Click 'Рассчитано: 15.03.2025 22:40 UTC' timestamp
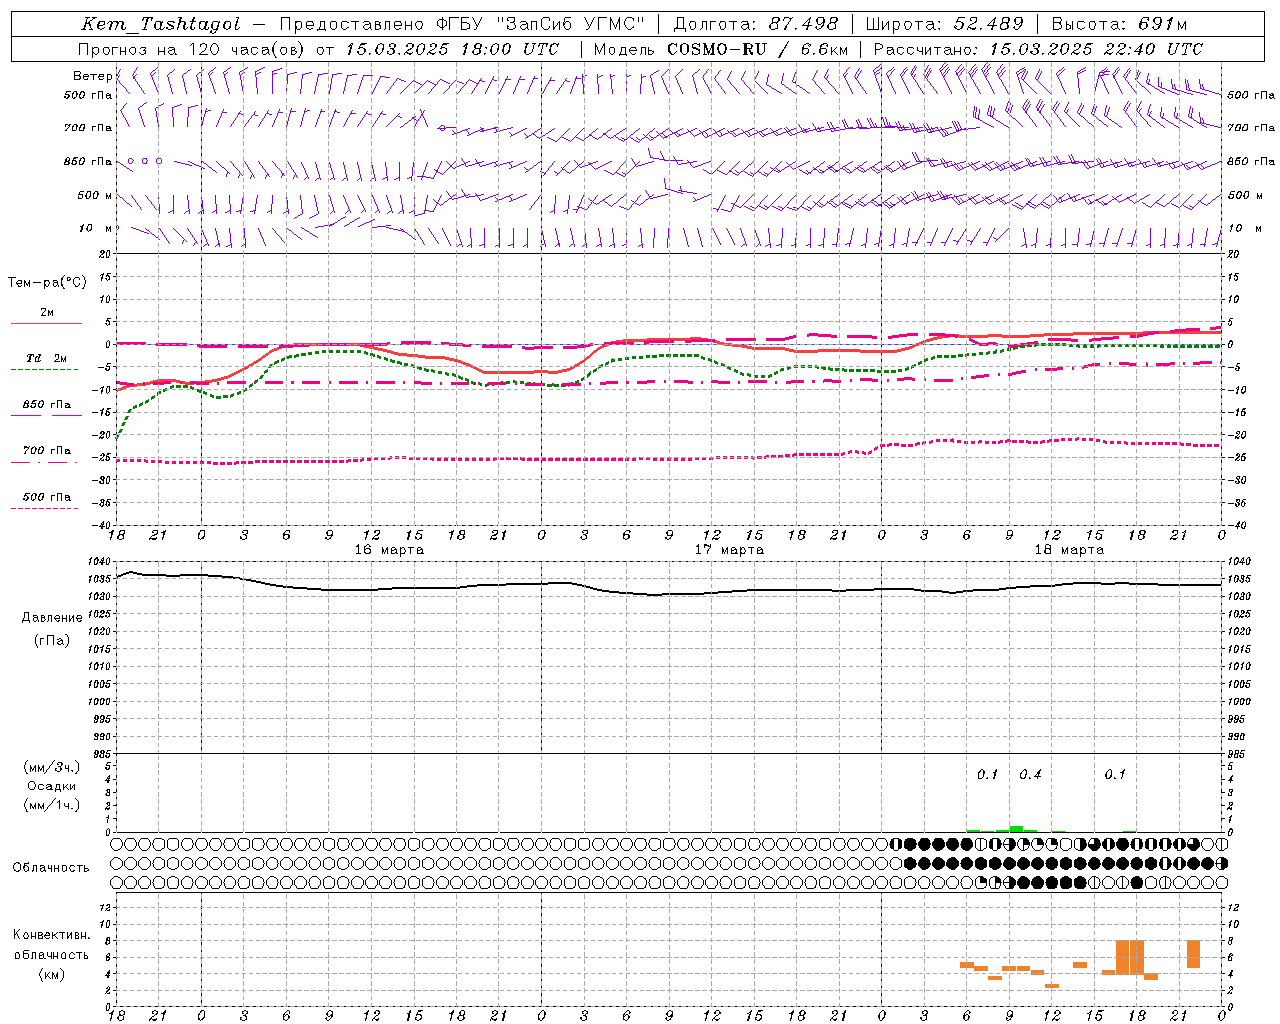1280x1024 pixels. point(1038,49)
